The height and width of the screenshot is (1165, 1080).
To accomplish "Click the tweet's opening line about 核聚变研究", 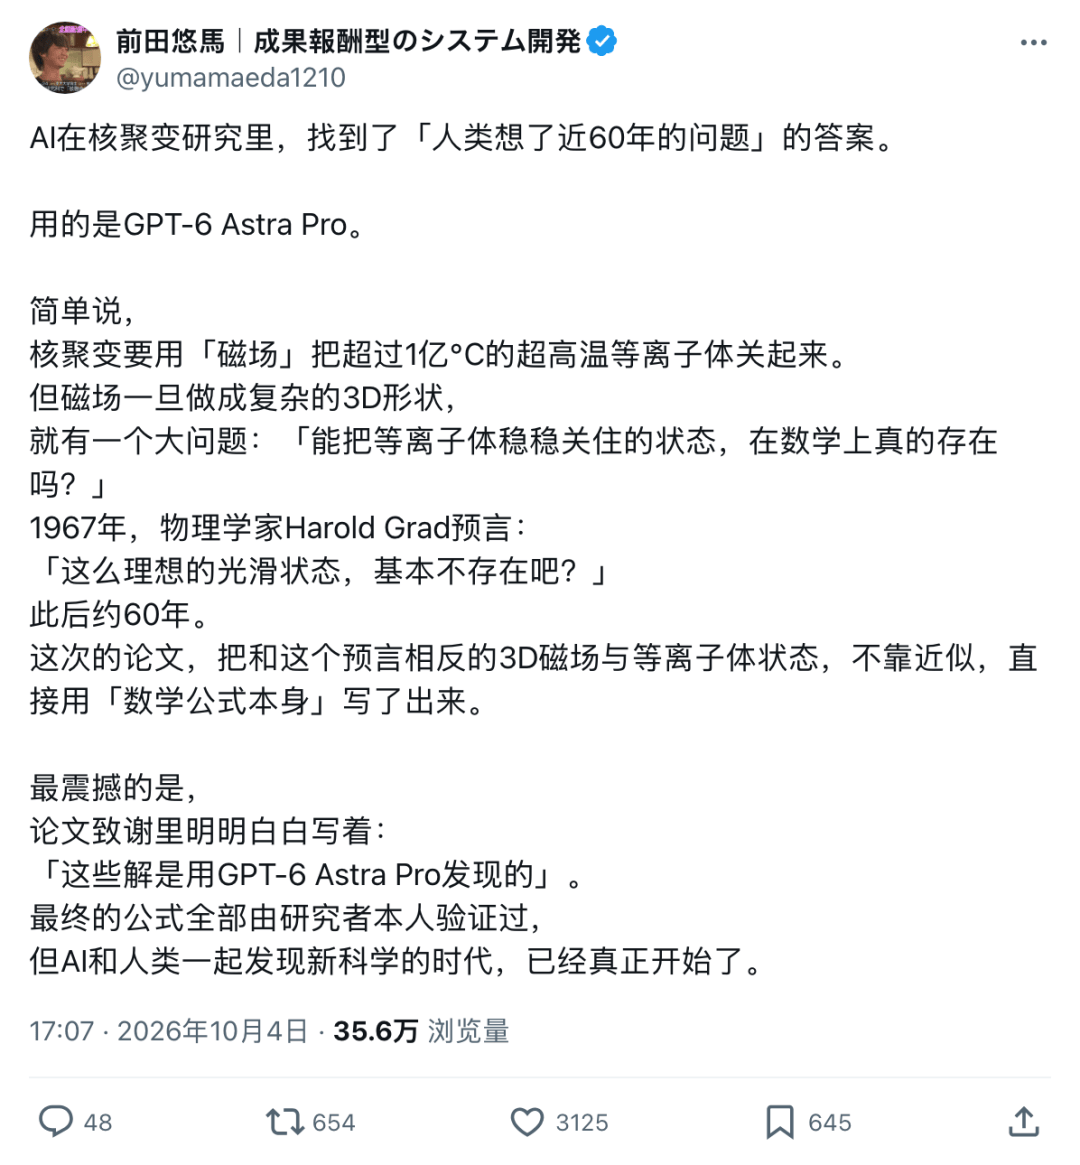I will pos(461,137).
